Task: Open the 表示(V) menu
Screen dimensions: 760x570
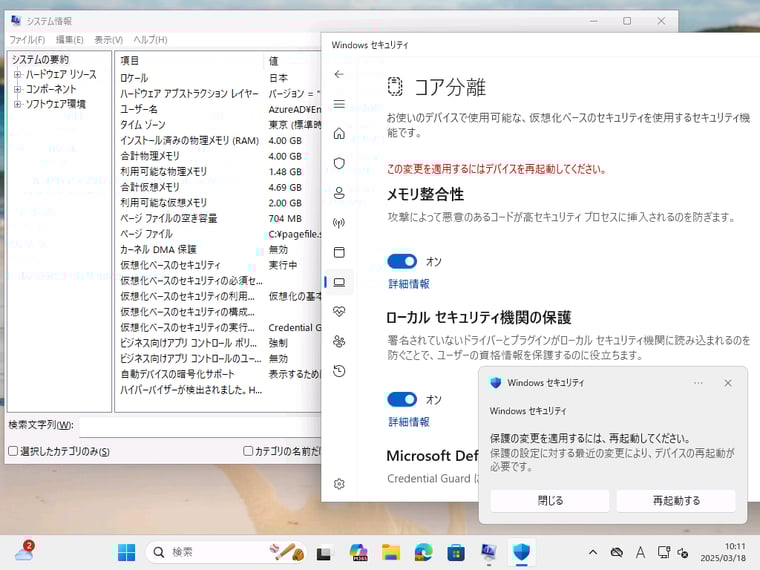Action: click(x=109, y=40)
